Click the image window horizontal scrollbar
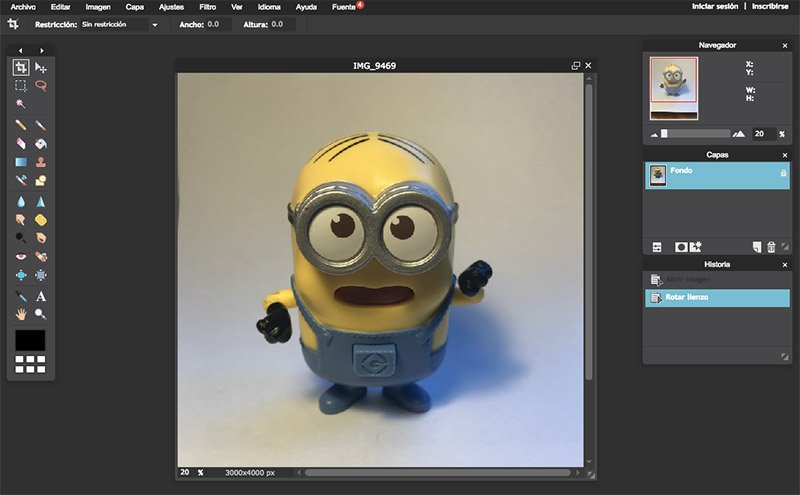The width and height of the screenshot is (800, 495). click(437, 473)
